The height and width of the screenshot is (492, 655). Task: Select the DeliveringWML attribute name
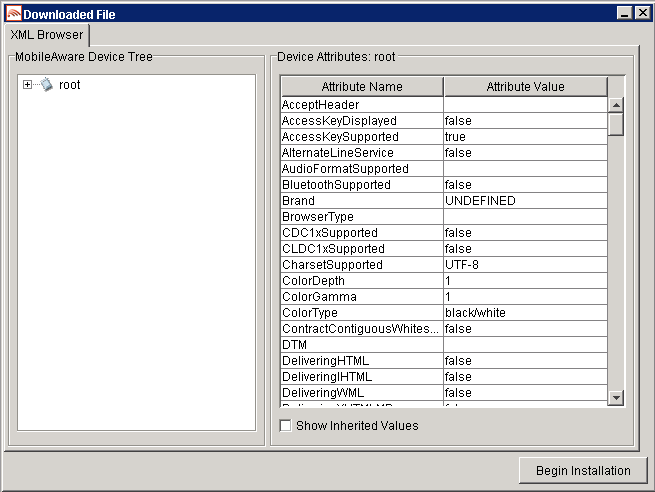tap(362, 393)
